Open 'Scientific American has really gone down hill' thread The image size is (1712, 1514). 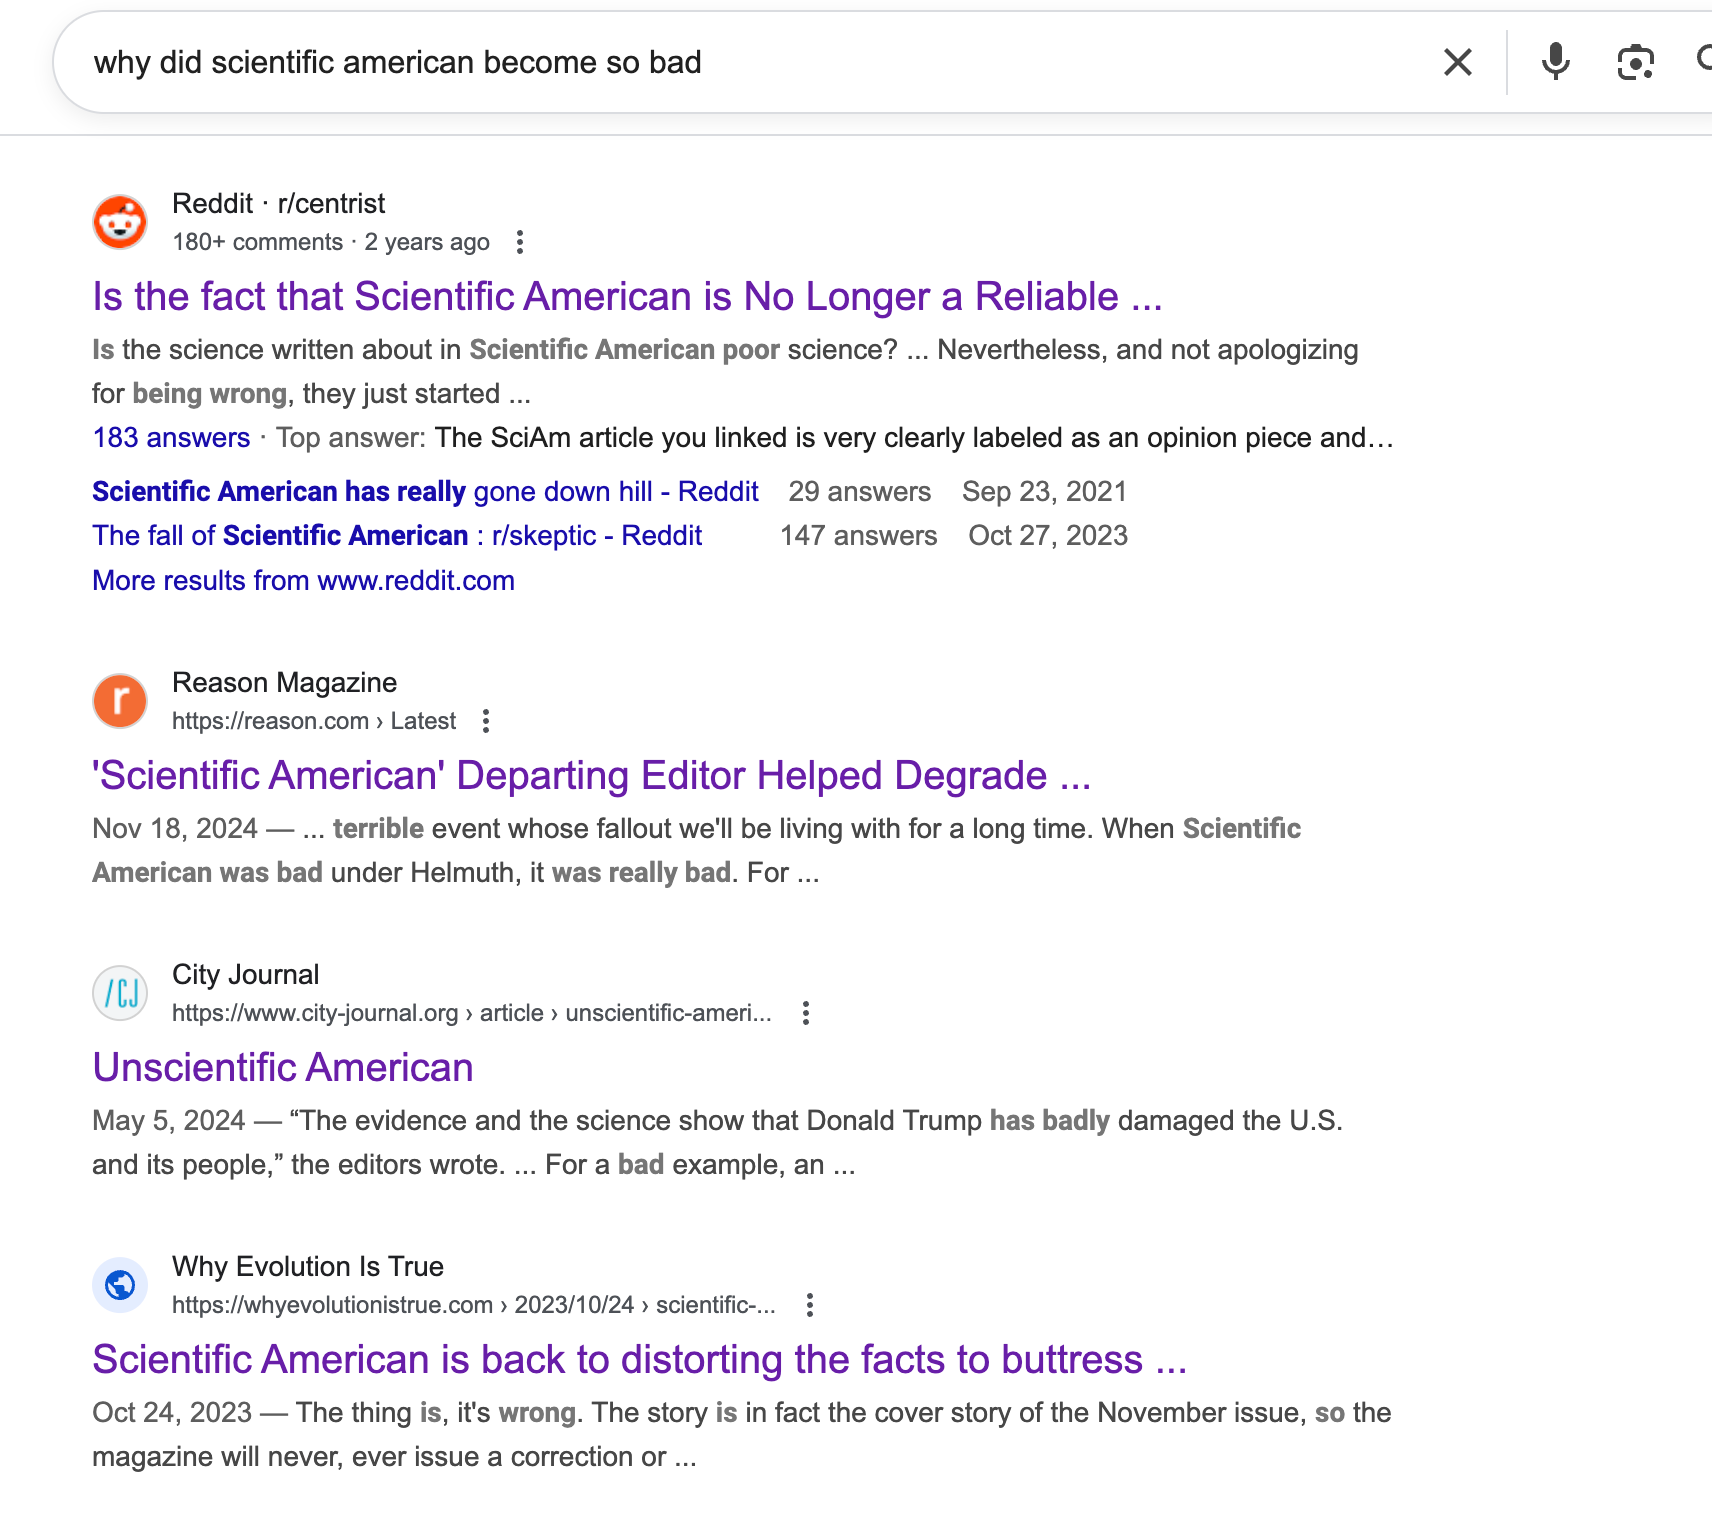[x=425, y=492]
